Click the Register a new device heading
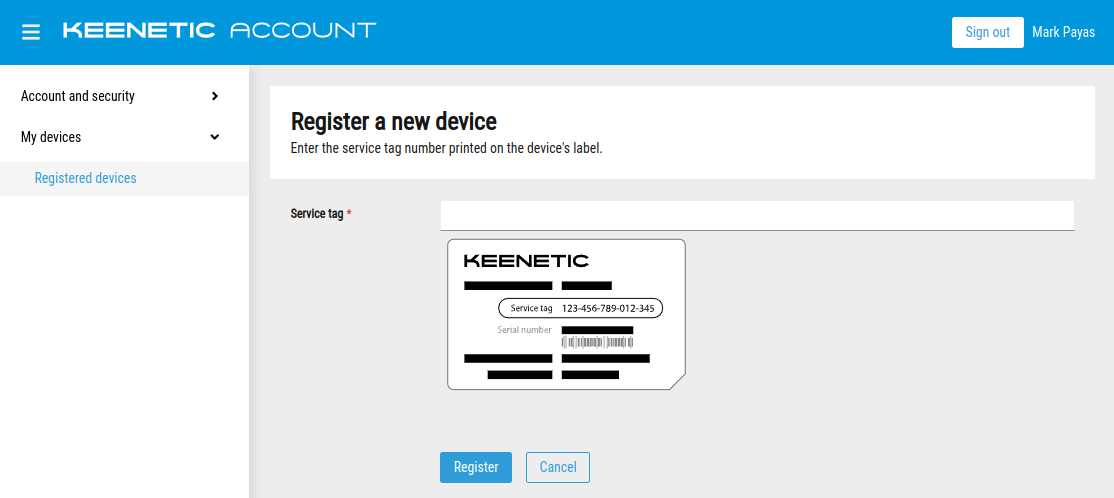The width and height of the screenshot is (1114, 498). tap(393, 122)
